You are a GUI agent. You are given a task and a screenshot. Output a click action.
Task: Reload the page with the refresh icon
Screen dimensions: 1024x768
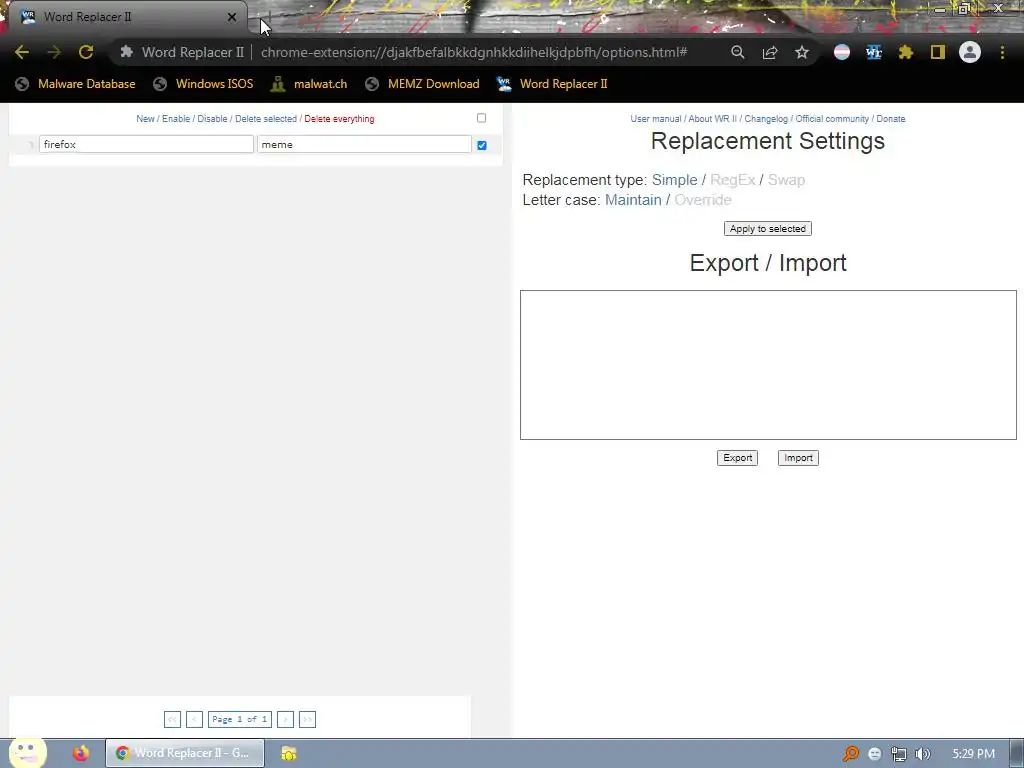[x=86, y=52]
